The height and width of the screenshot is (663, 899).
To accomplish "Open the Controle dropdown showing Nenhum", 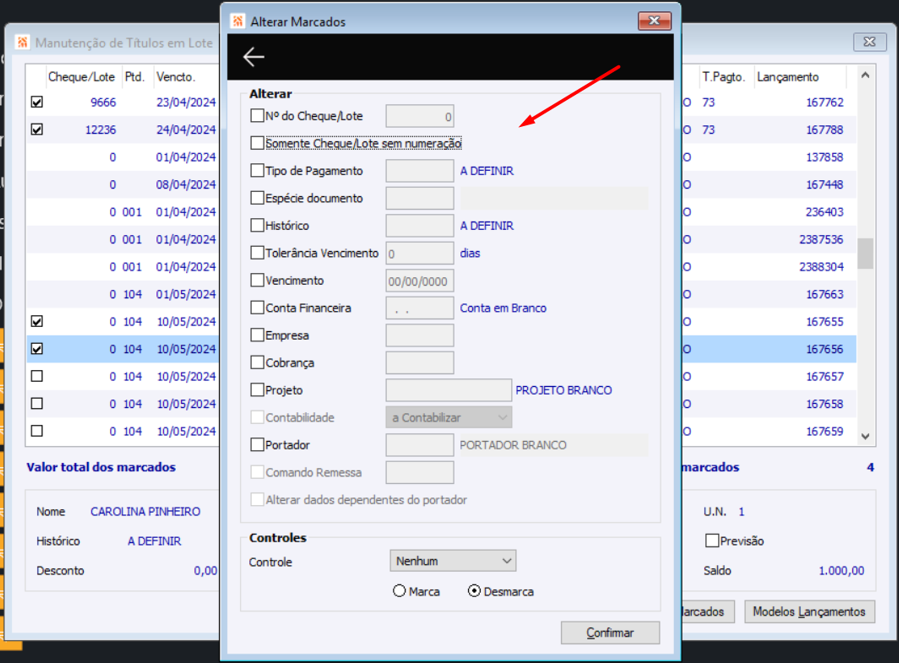I will 453,560.
